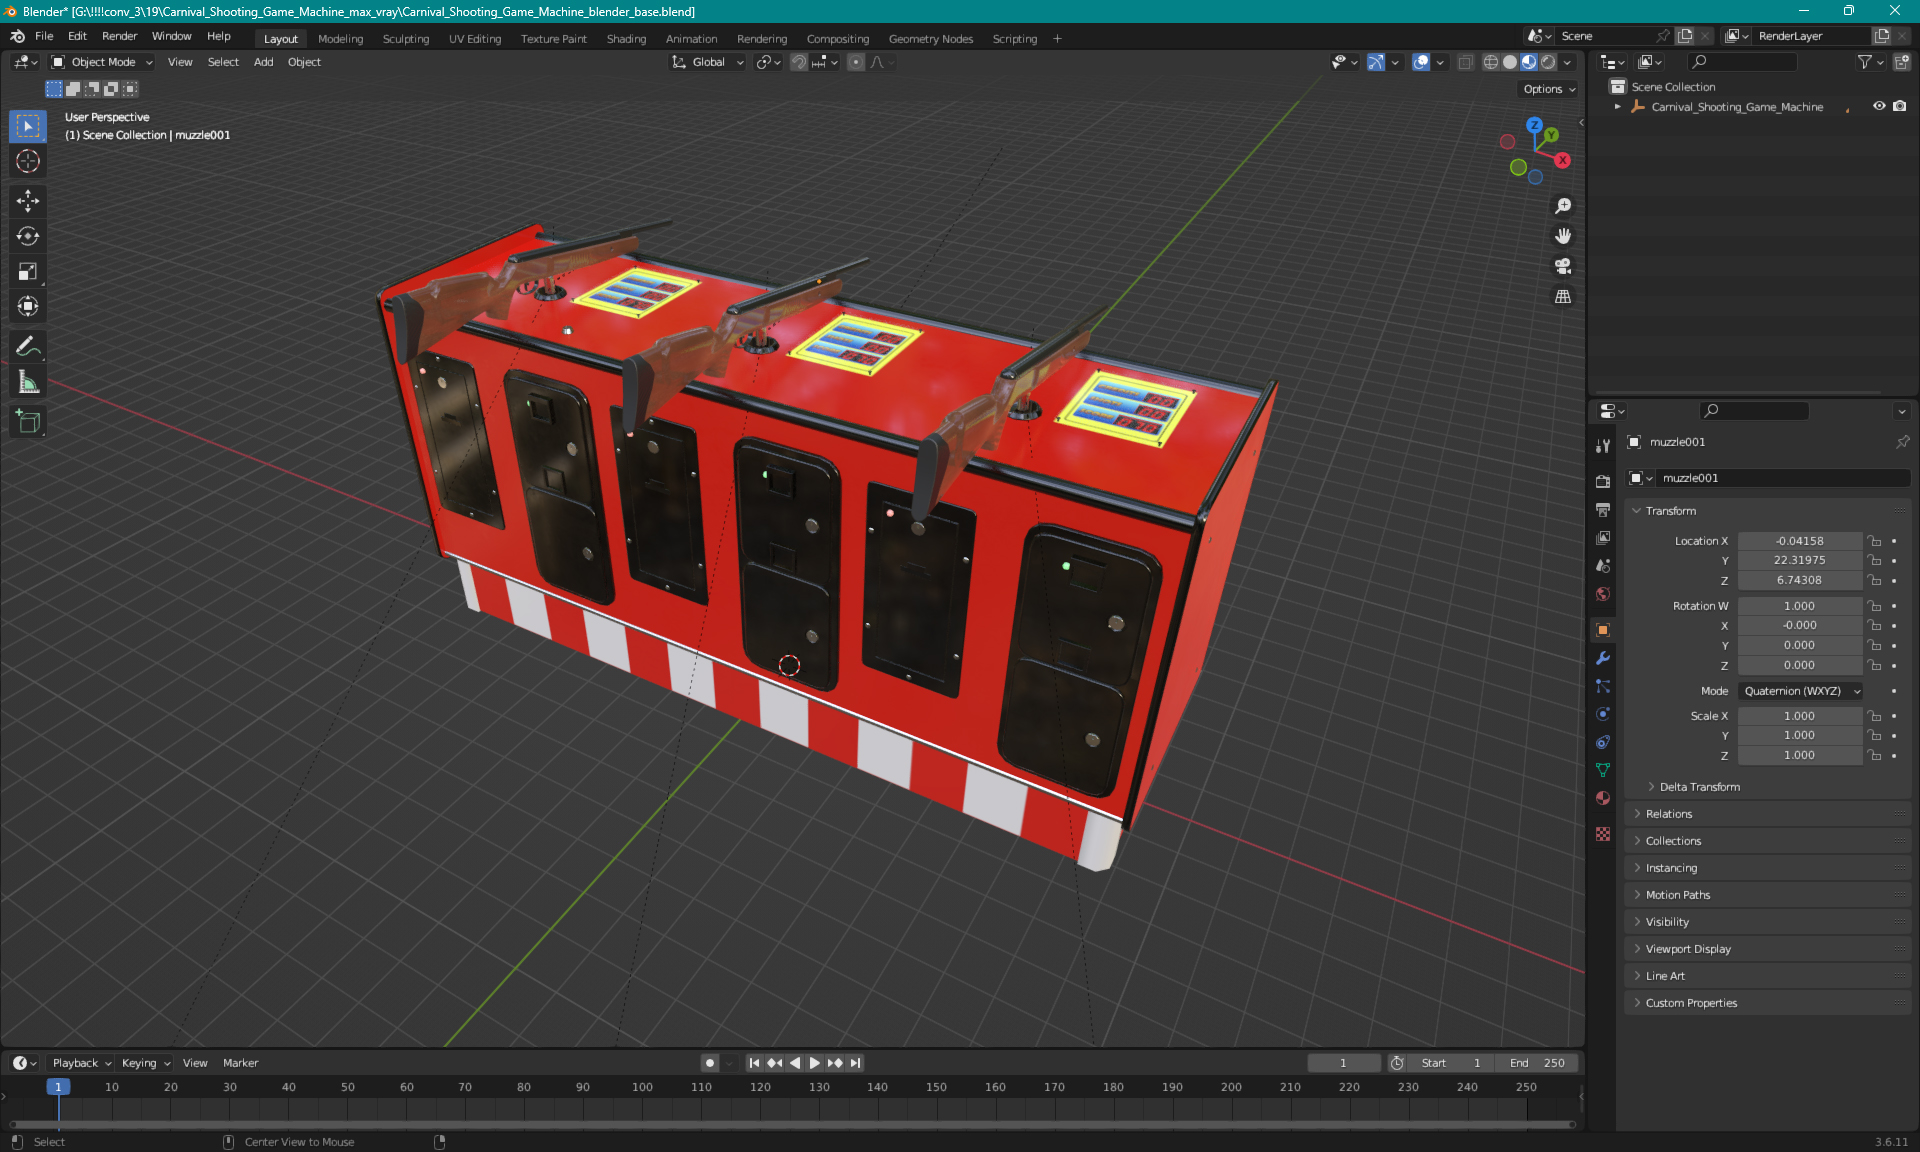Screen dimensions: 1920x1152
Task: Jump to the timeline end frame
Action: pos(855,1063)
